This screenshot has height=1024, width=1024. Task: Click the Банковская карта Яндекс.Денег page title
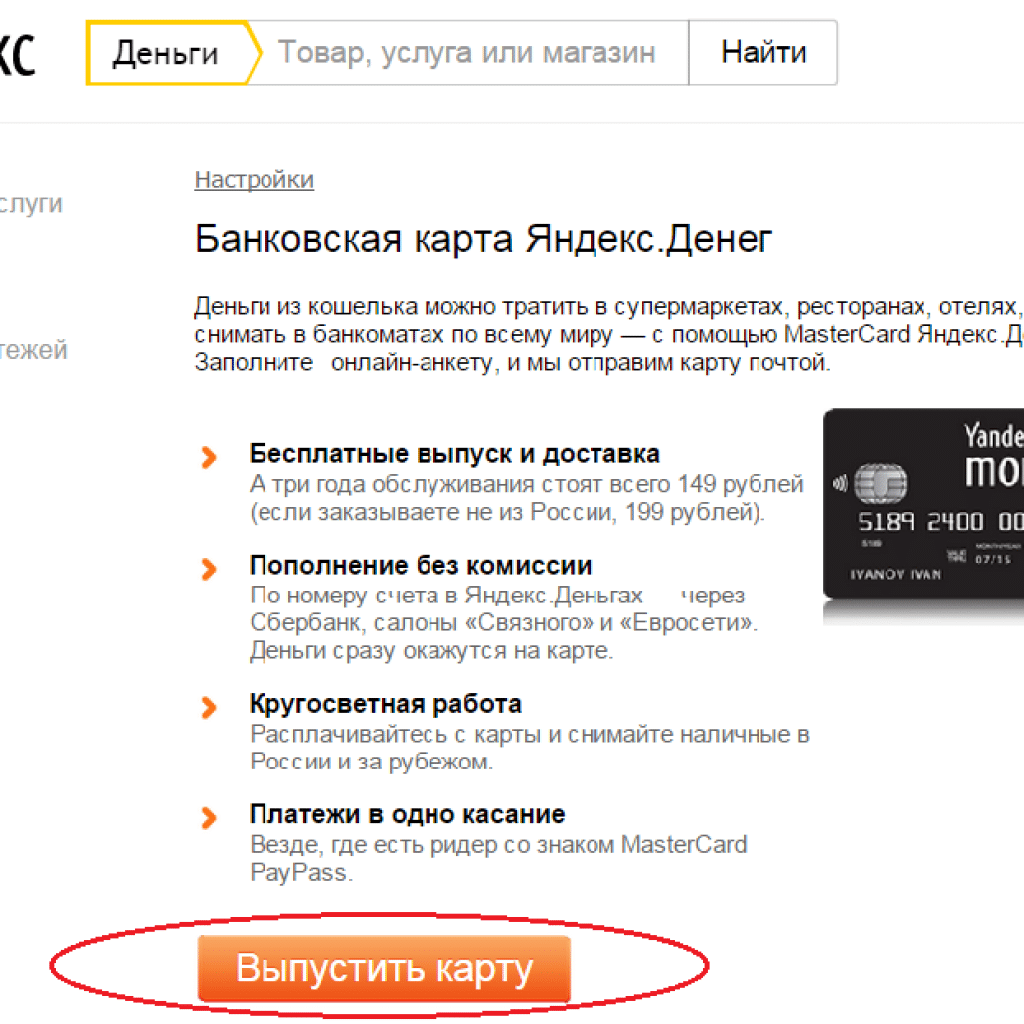483,239
